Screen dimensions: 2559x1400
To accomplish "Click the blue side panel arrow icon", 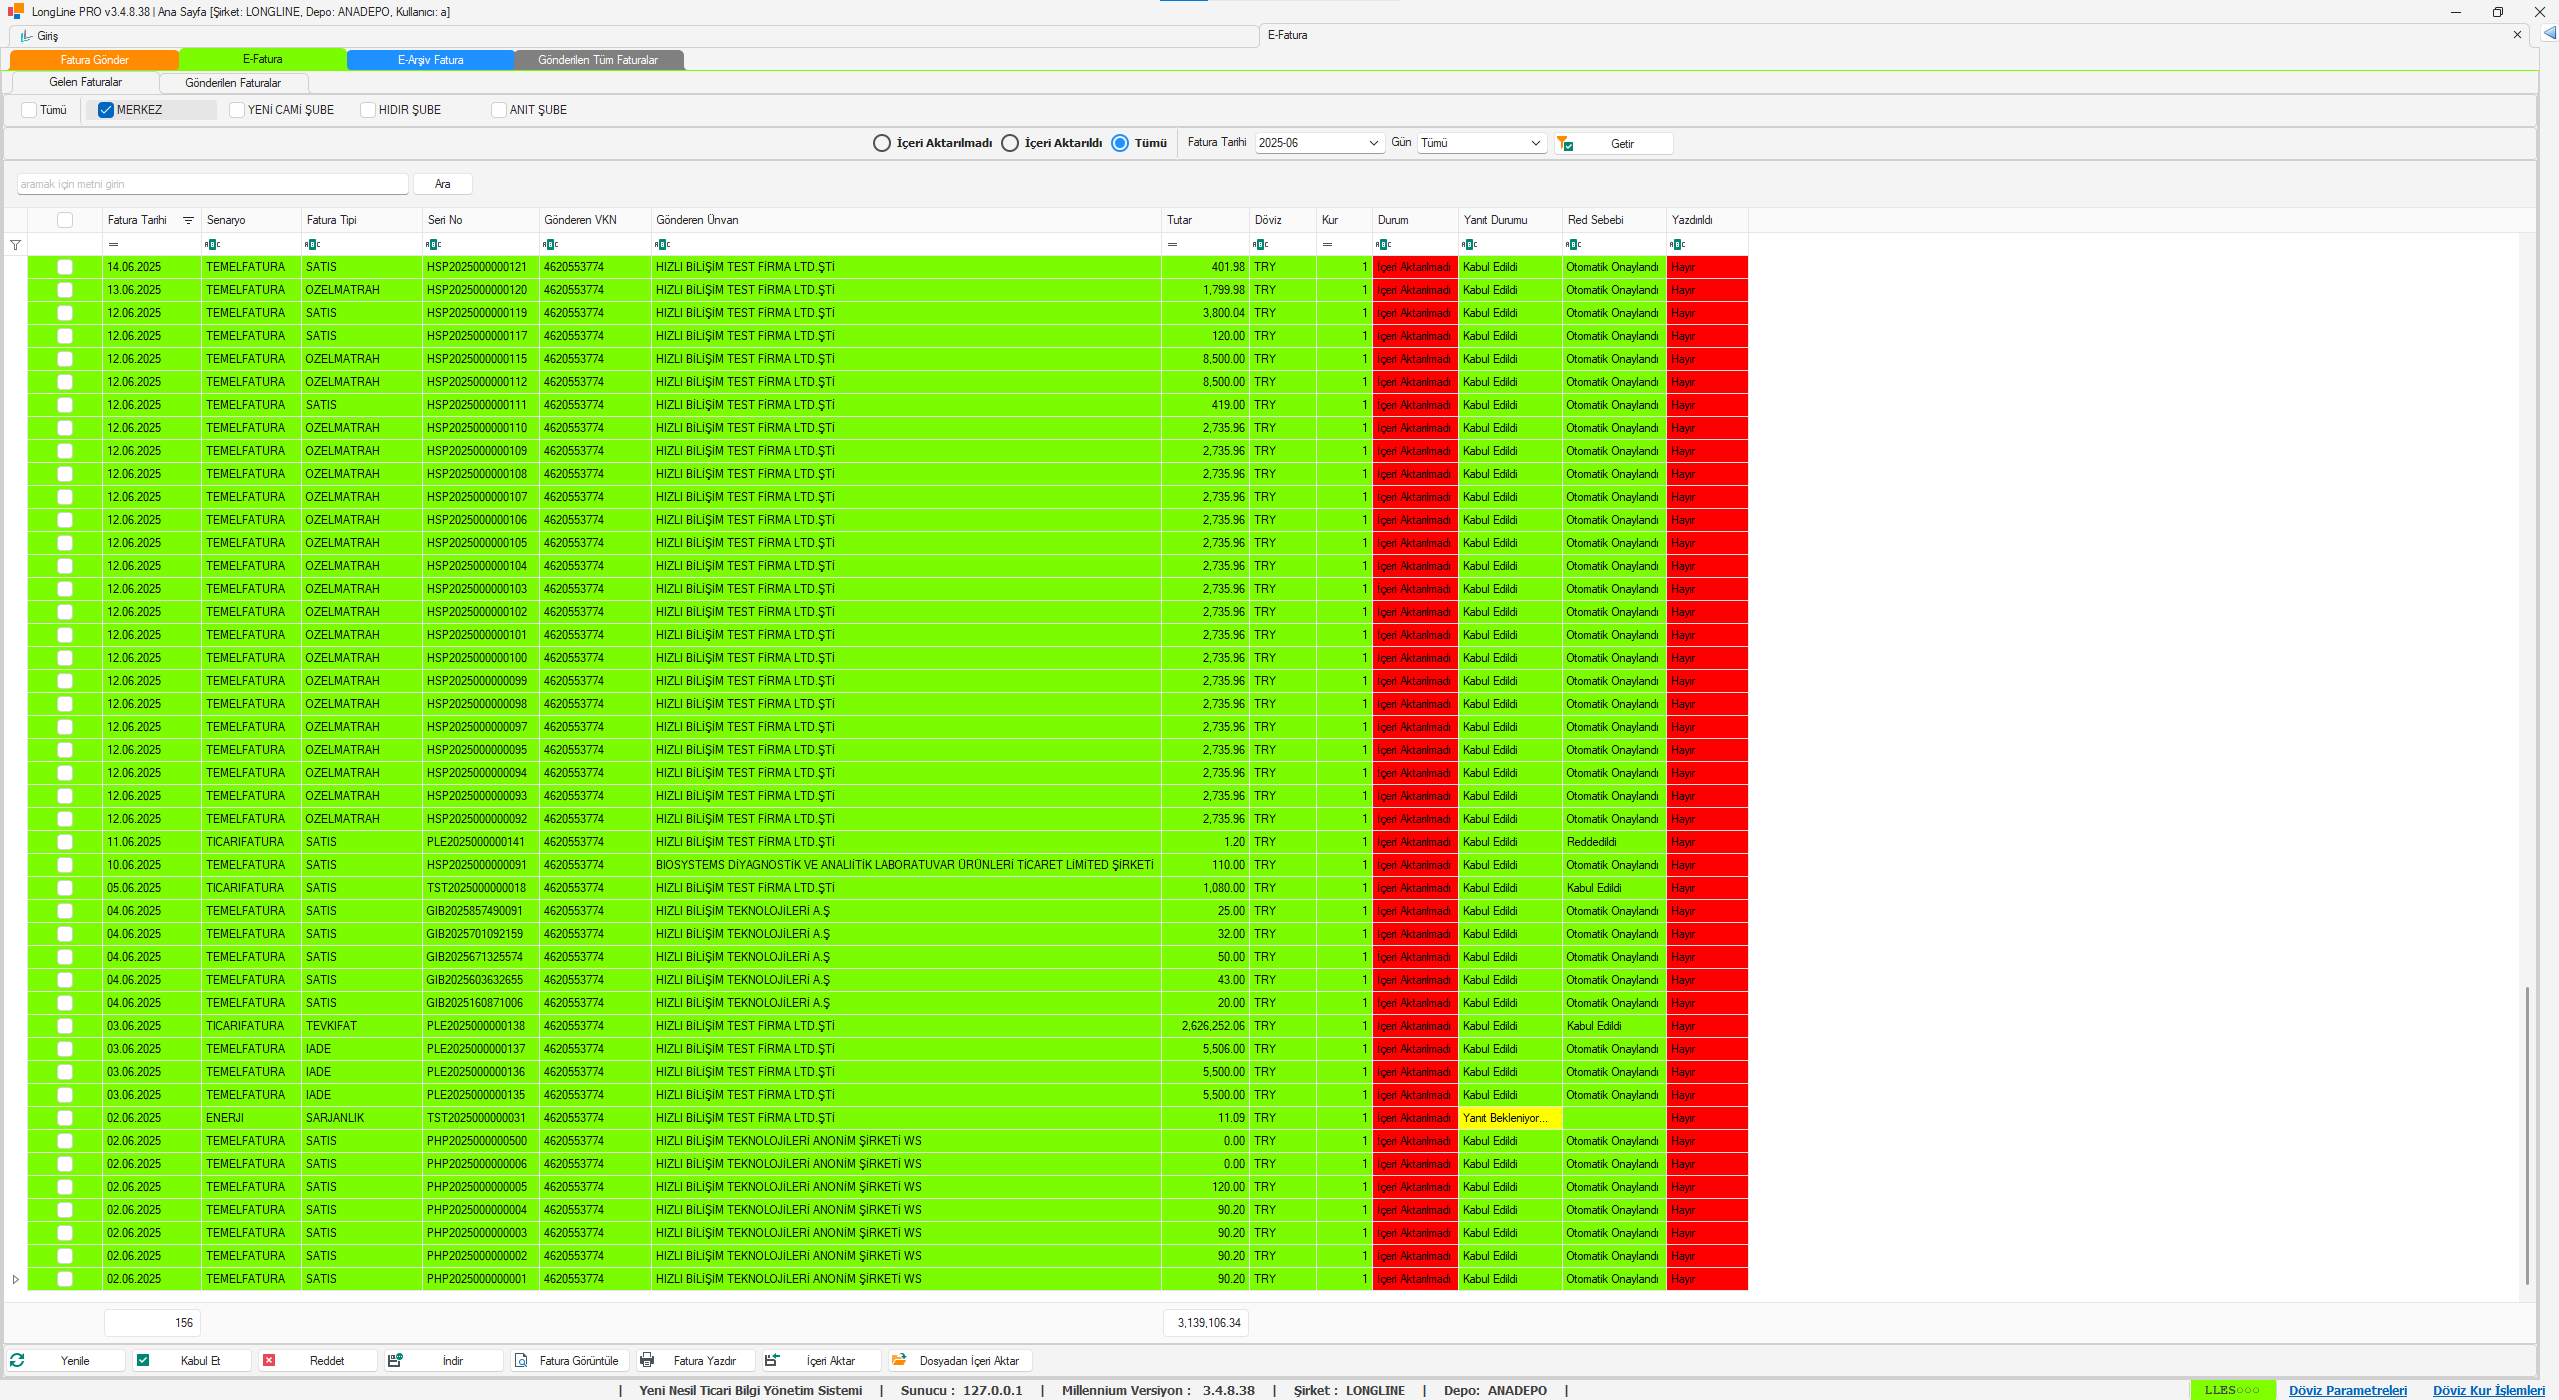I will [2550, 34].
